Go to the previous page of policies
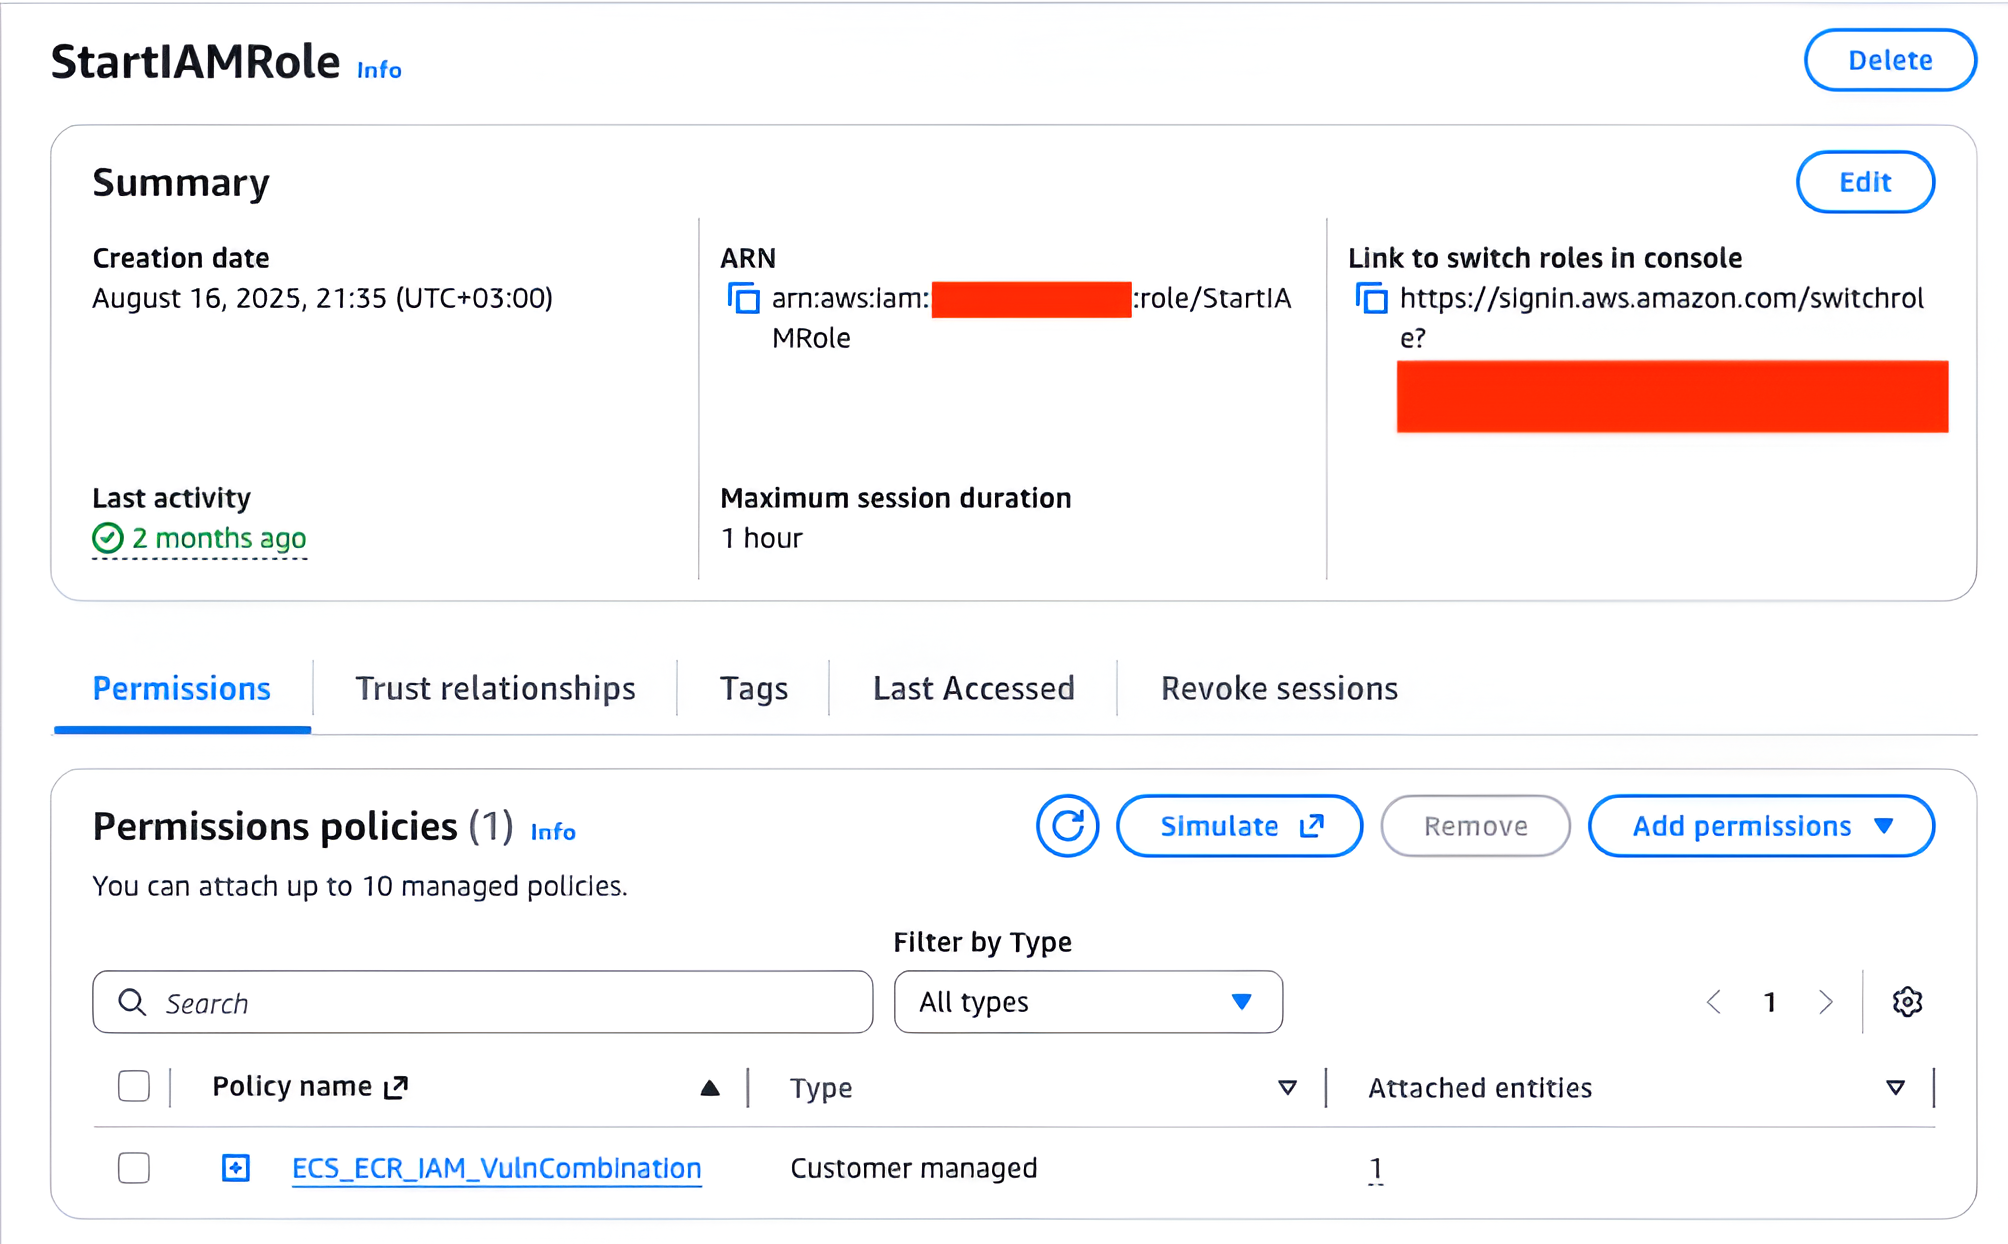 point(1714,1002)
